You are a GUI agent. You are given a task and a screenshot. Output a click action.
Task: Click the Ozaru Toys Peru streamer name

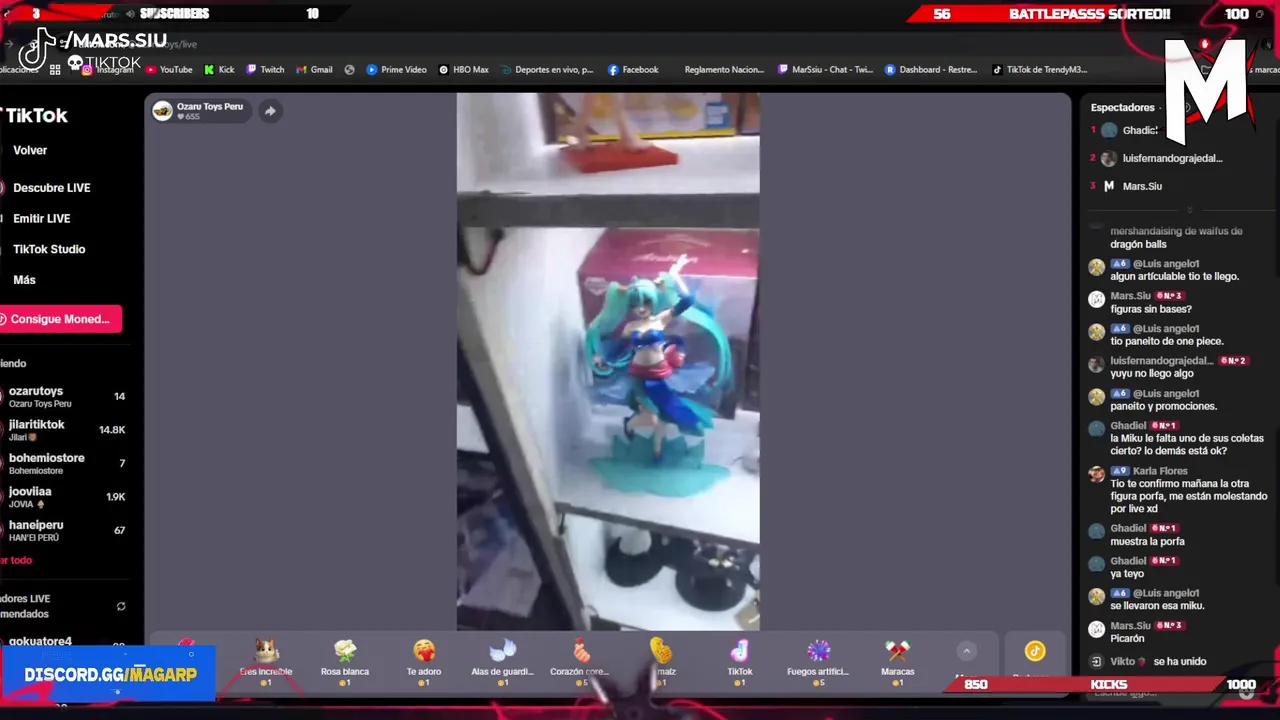click(x=209, y=106)
